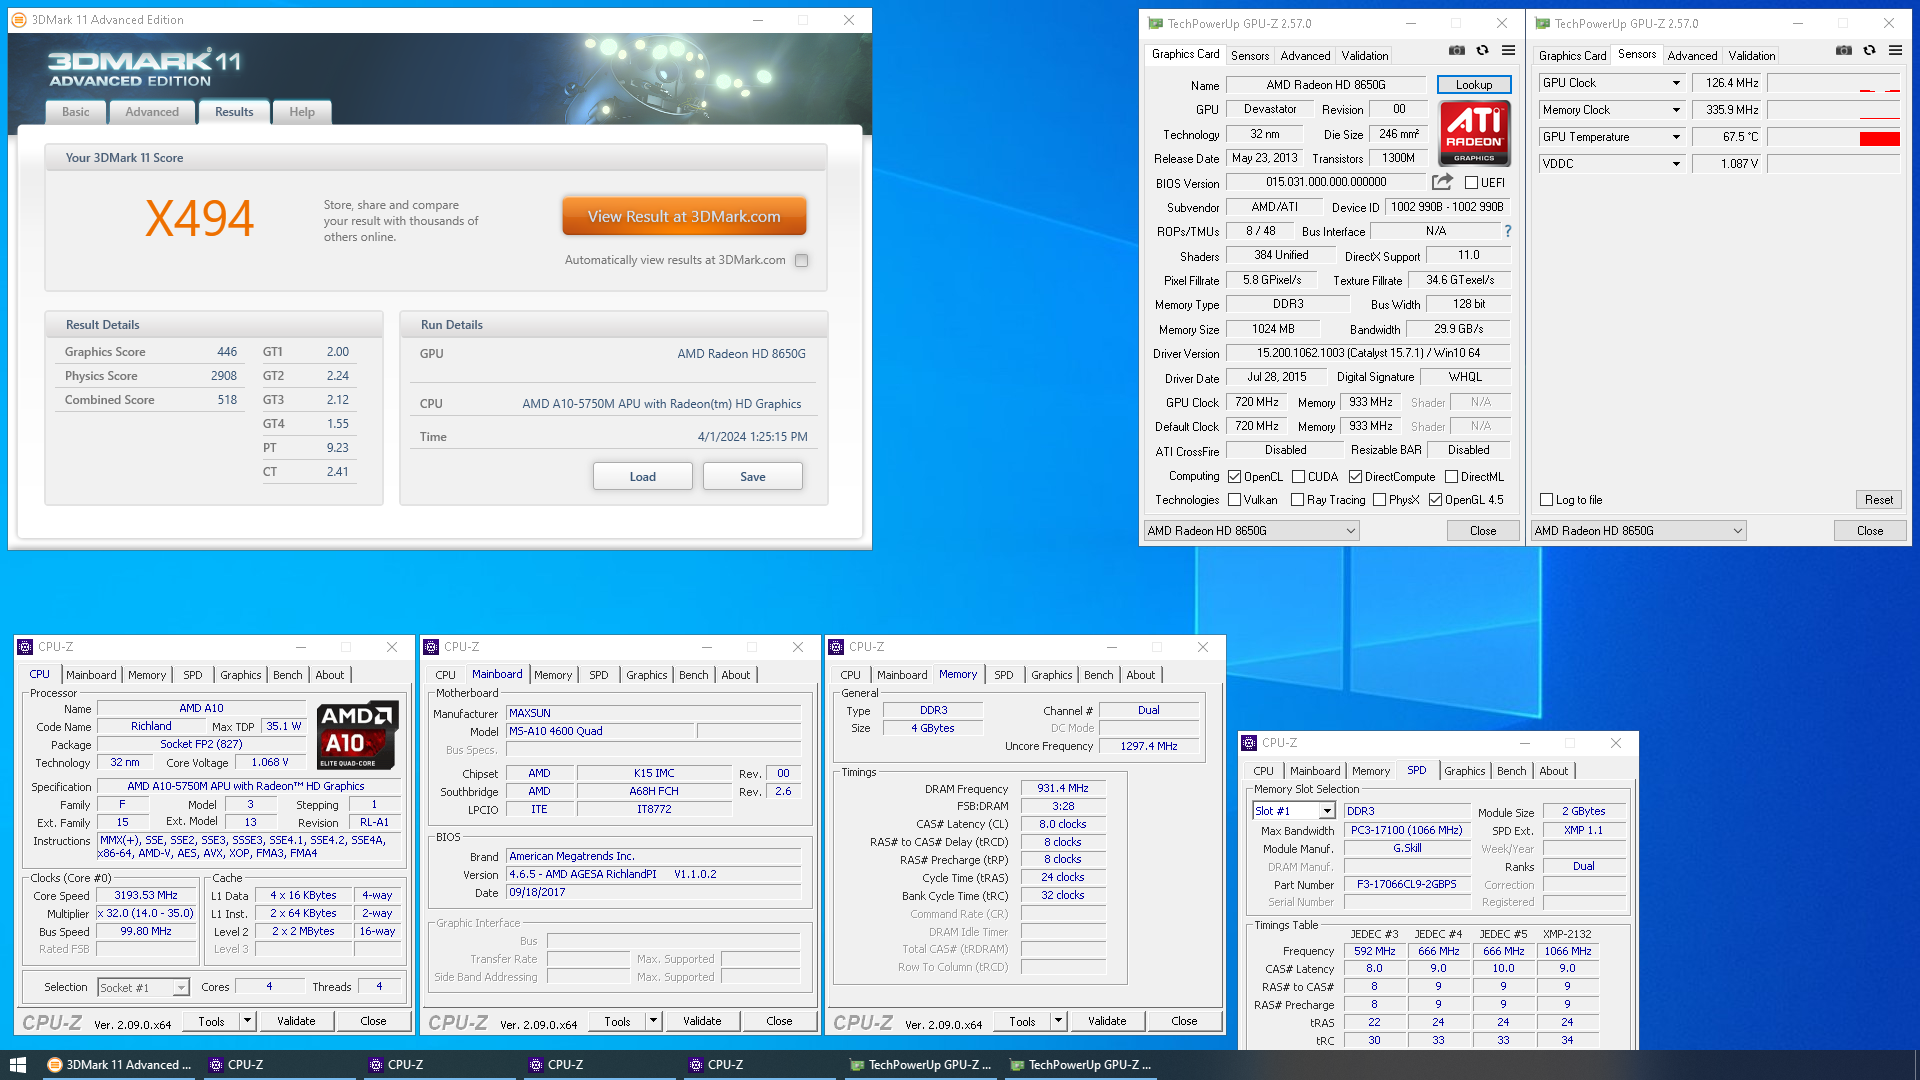This screenshot has height=1080, width=1920.
Task: Open the Help tab in 3DMark 11
Action: (302, 112)
